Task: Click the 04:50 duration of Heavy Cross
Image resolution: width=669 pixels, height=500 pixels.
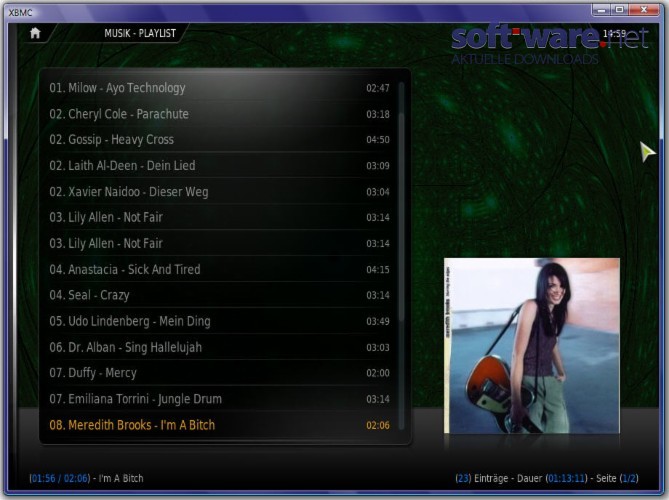Action: pos(378,140)
